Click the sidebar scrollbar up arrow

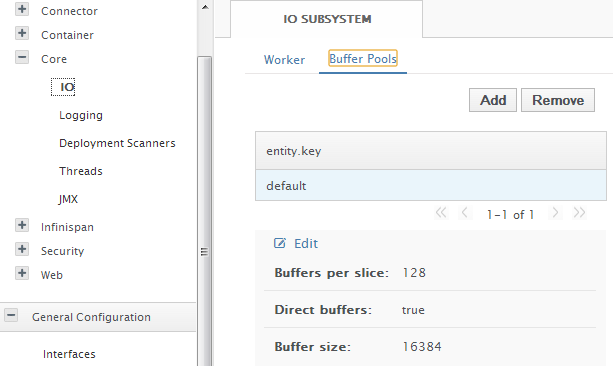[x=205, y=7]
